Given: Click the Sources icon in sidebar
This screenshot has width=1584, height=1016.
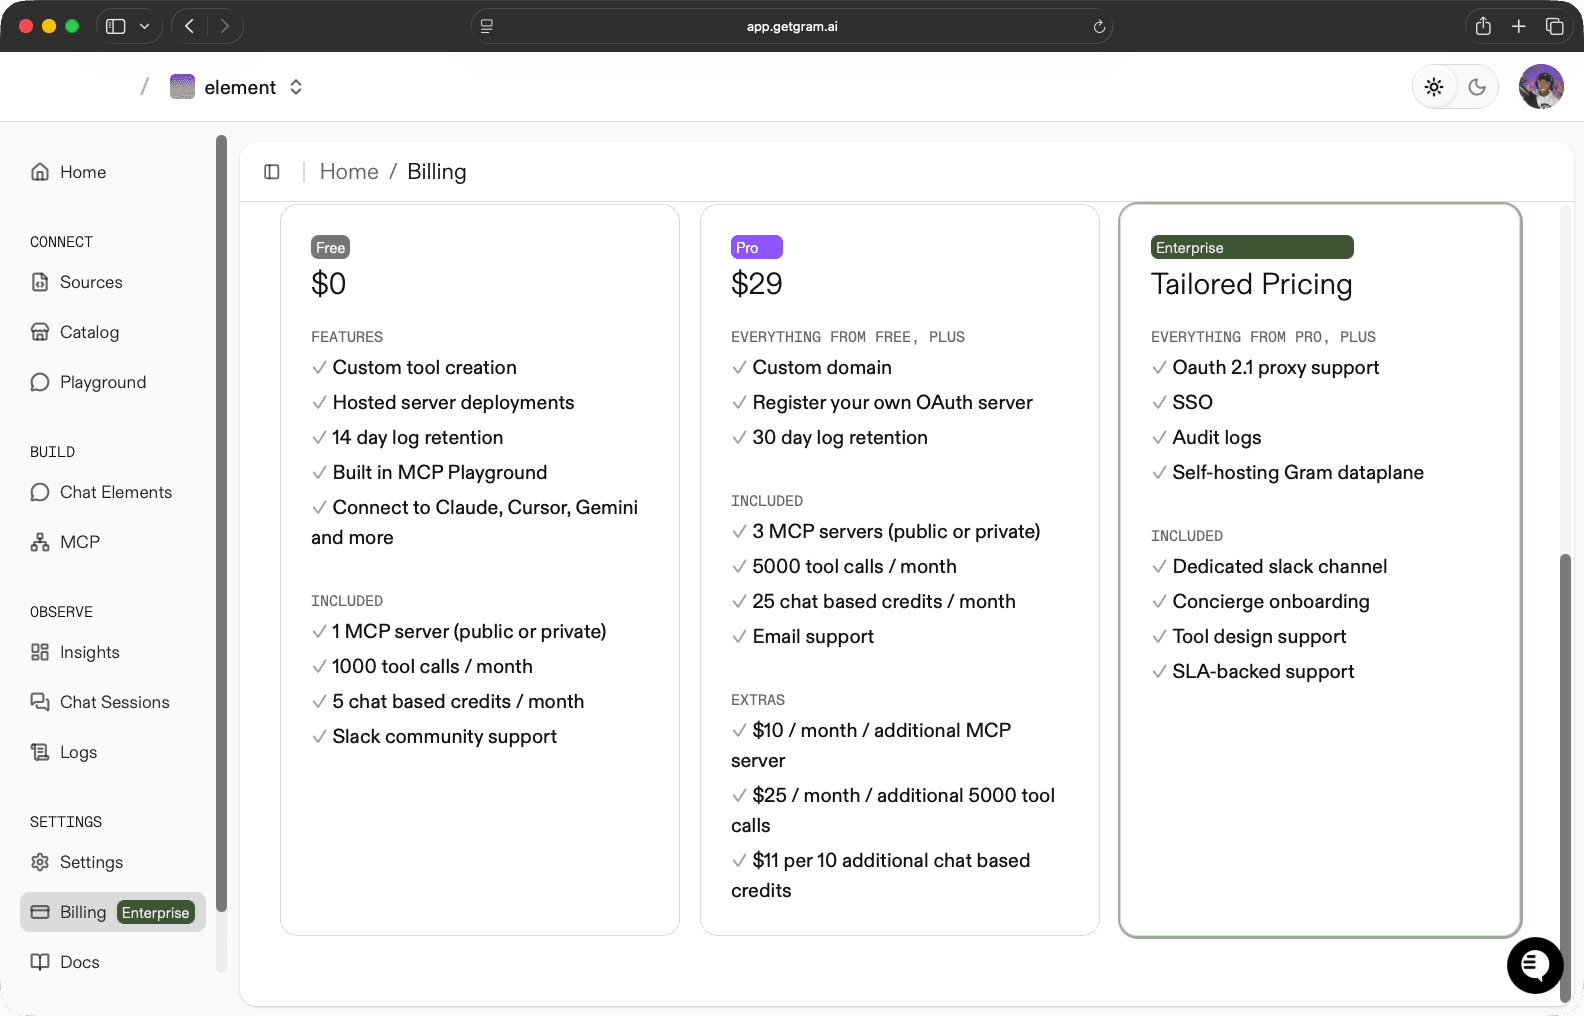Looking at the screenshot, I should tap(40, 282).
